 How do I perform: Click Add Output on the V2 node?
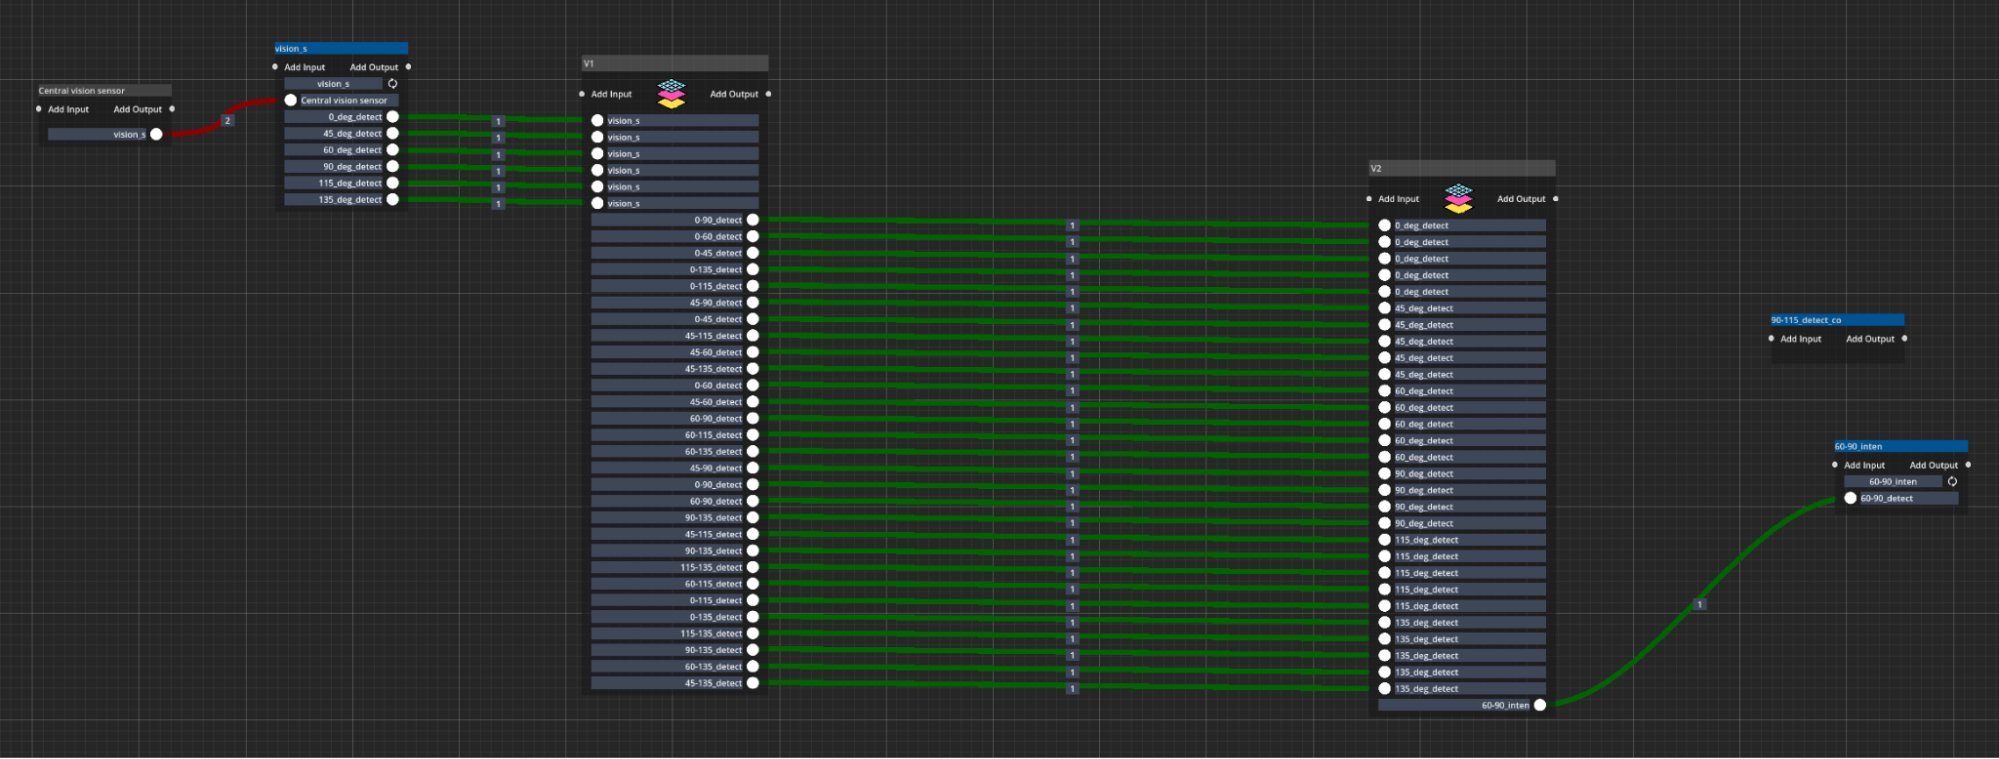coord(1521,199)
